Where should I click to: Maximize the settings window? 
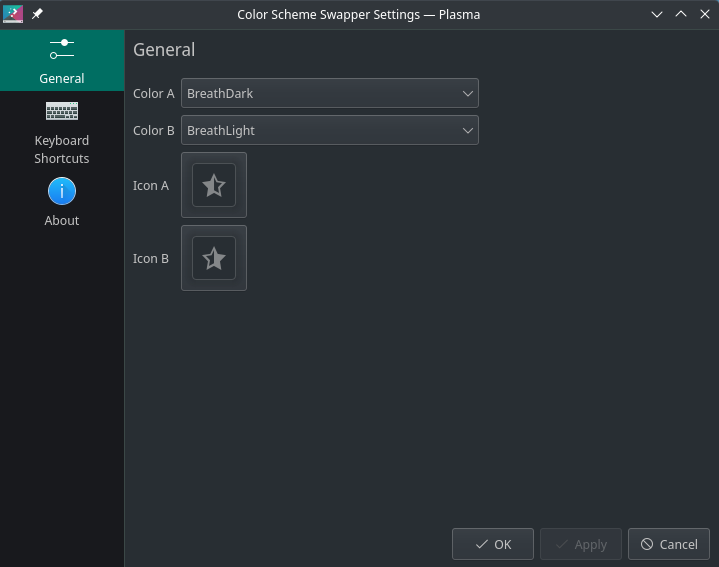pos(681,14)
